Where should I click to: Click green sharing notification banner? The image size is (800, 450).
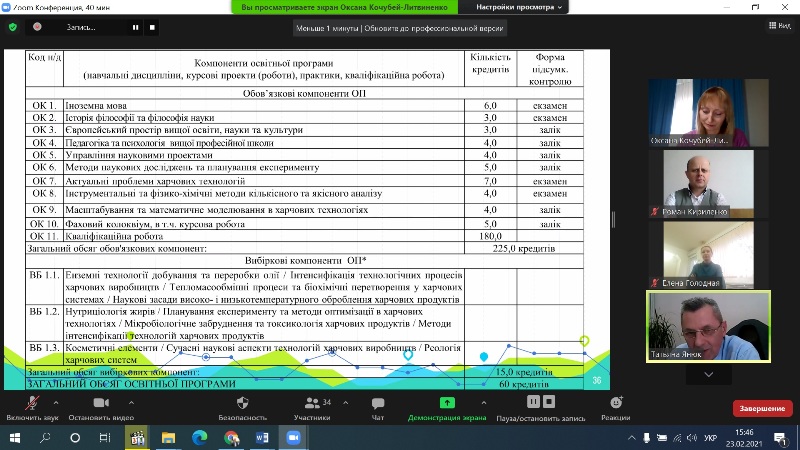(344, 7)
